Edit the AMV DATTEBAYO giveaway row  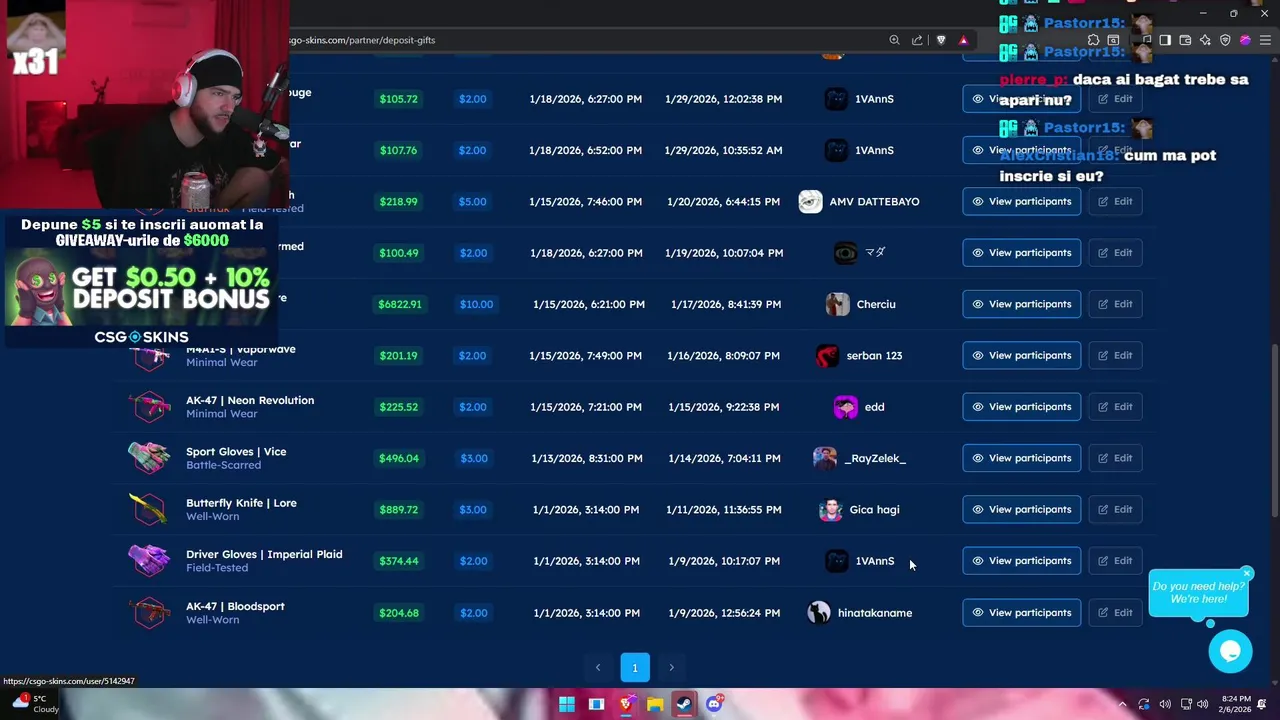click(x=1115, y=201)
